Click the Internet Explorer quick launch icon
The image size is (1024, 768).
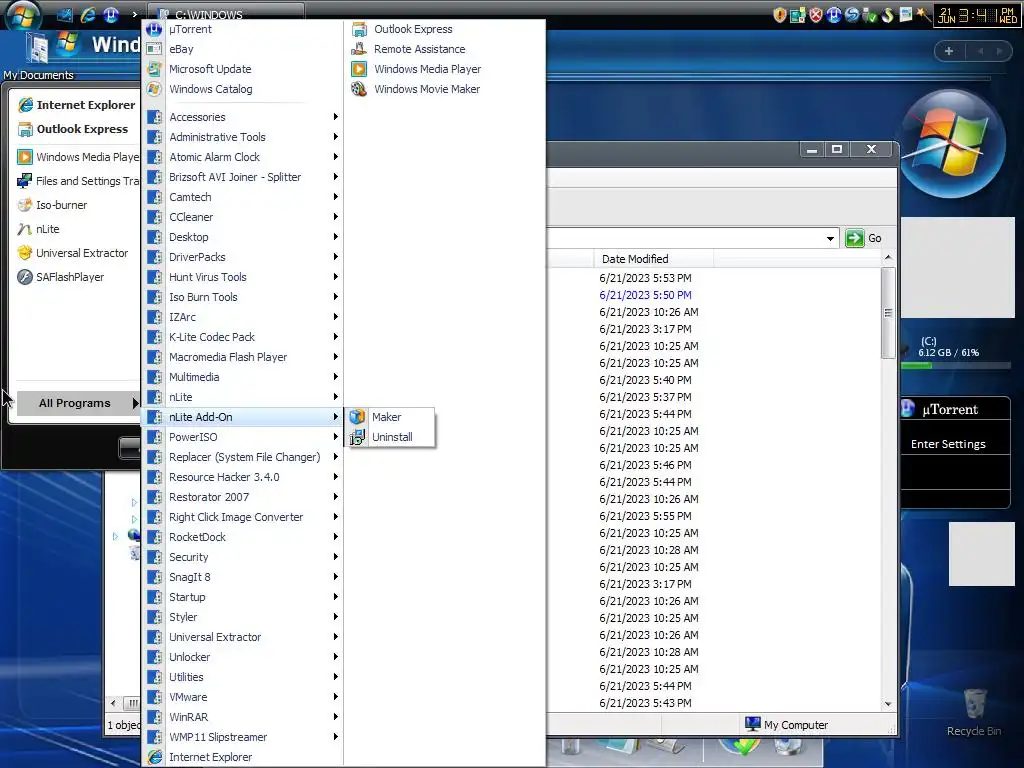point(87,15)
